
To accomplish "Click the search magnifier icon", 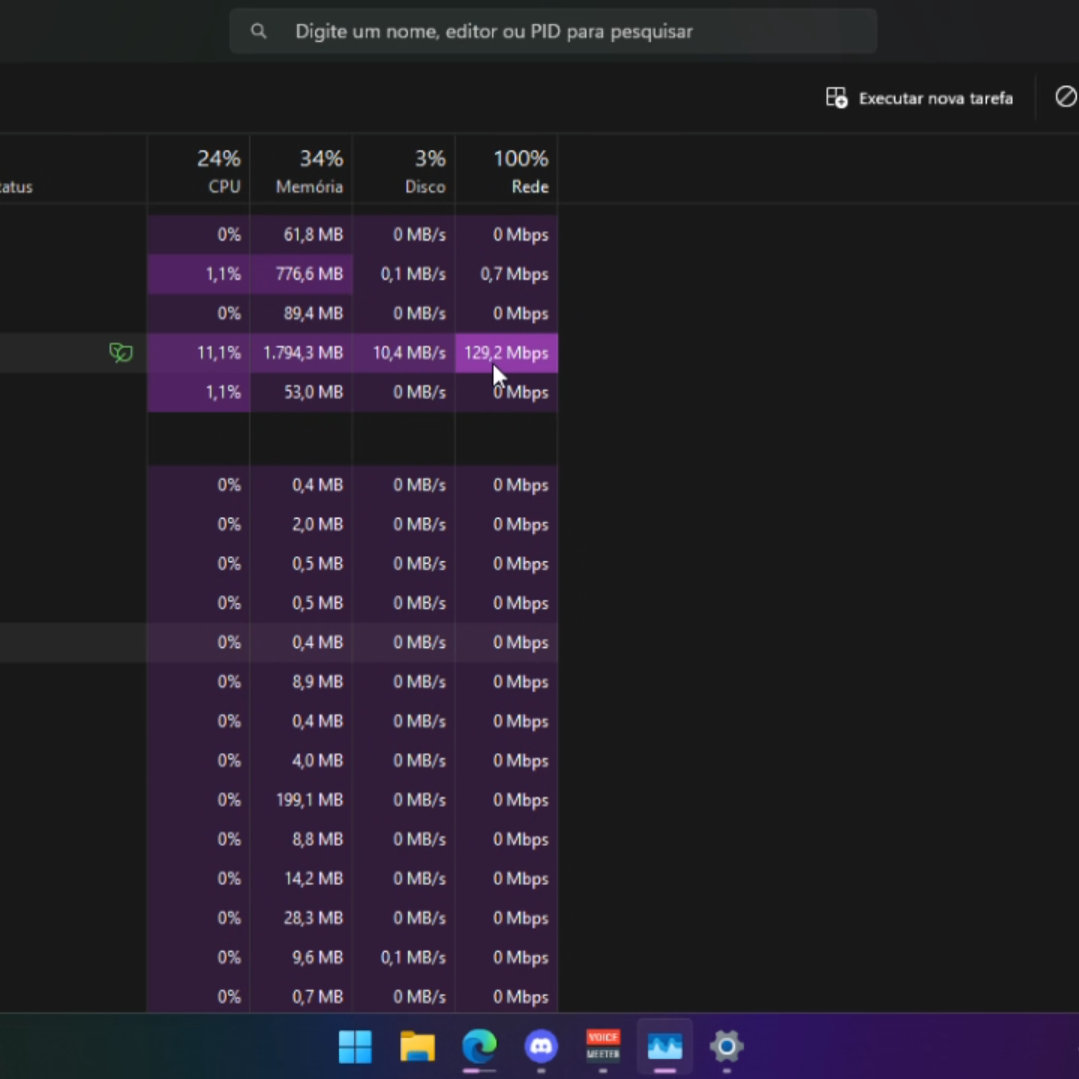I will 259,31.
